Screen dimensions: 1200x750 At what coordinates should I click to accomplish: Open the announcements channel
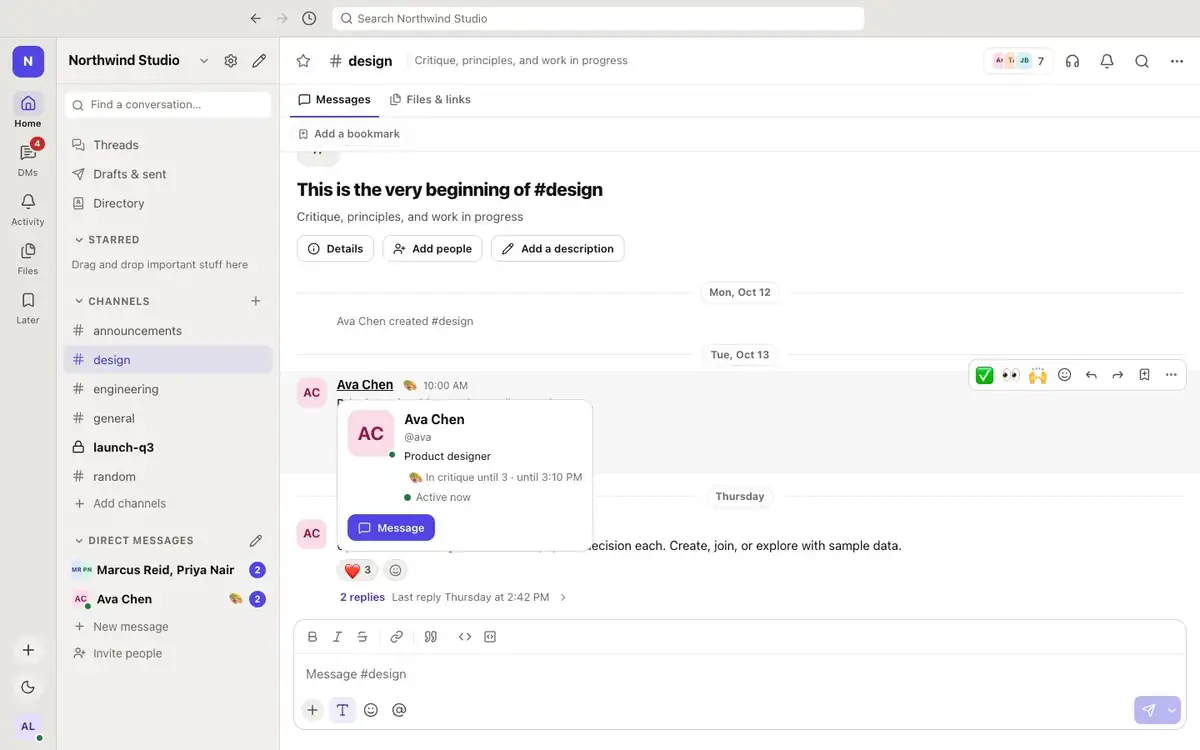(x=168, y=331)
